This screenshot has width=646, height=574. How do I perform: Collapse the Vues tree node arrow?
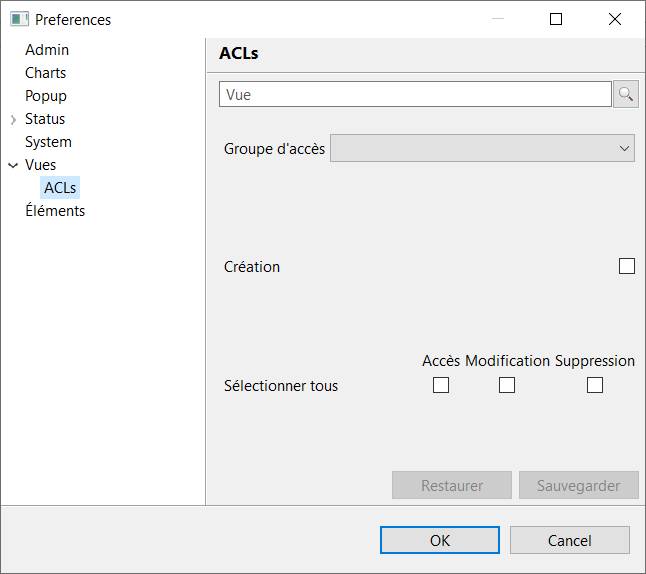point(13,165)
